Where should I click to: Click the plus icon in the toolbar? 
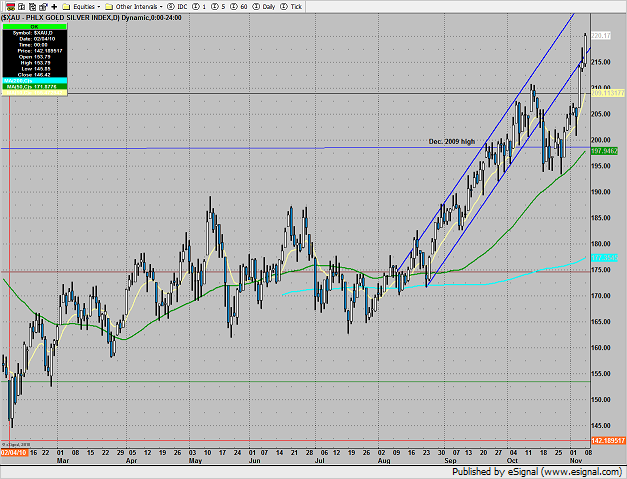click(54, 6)
